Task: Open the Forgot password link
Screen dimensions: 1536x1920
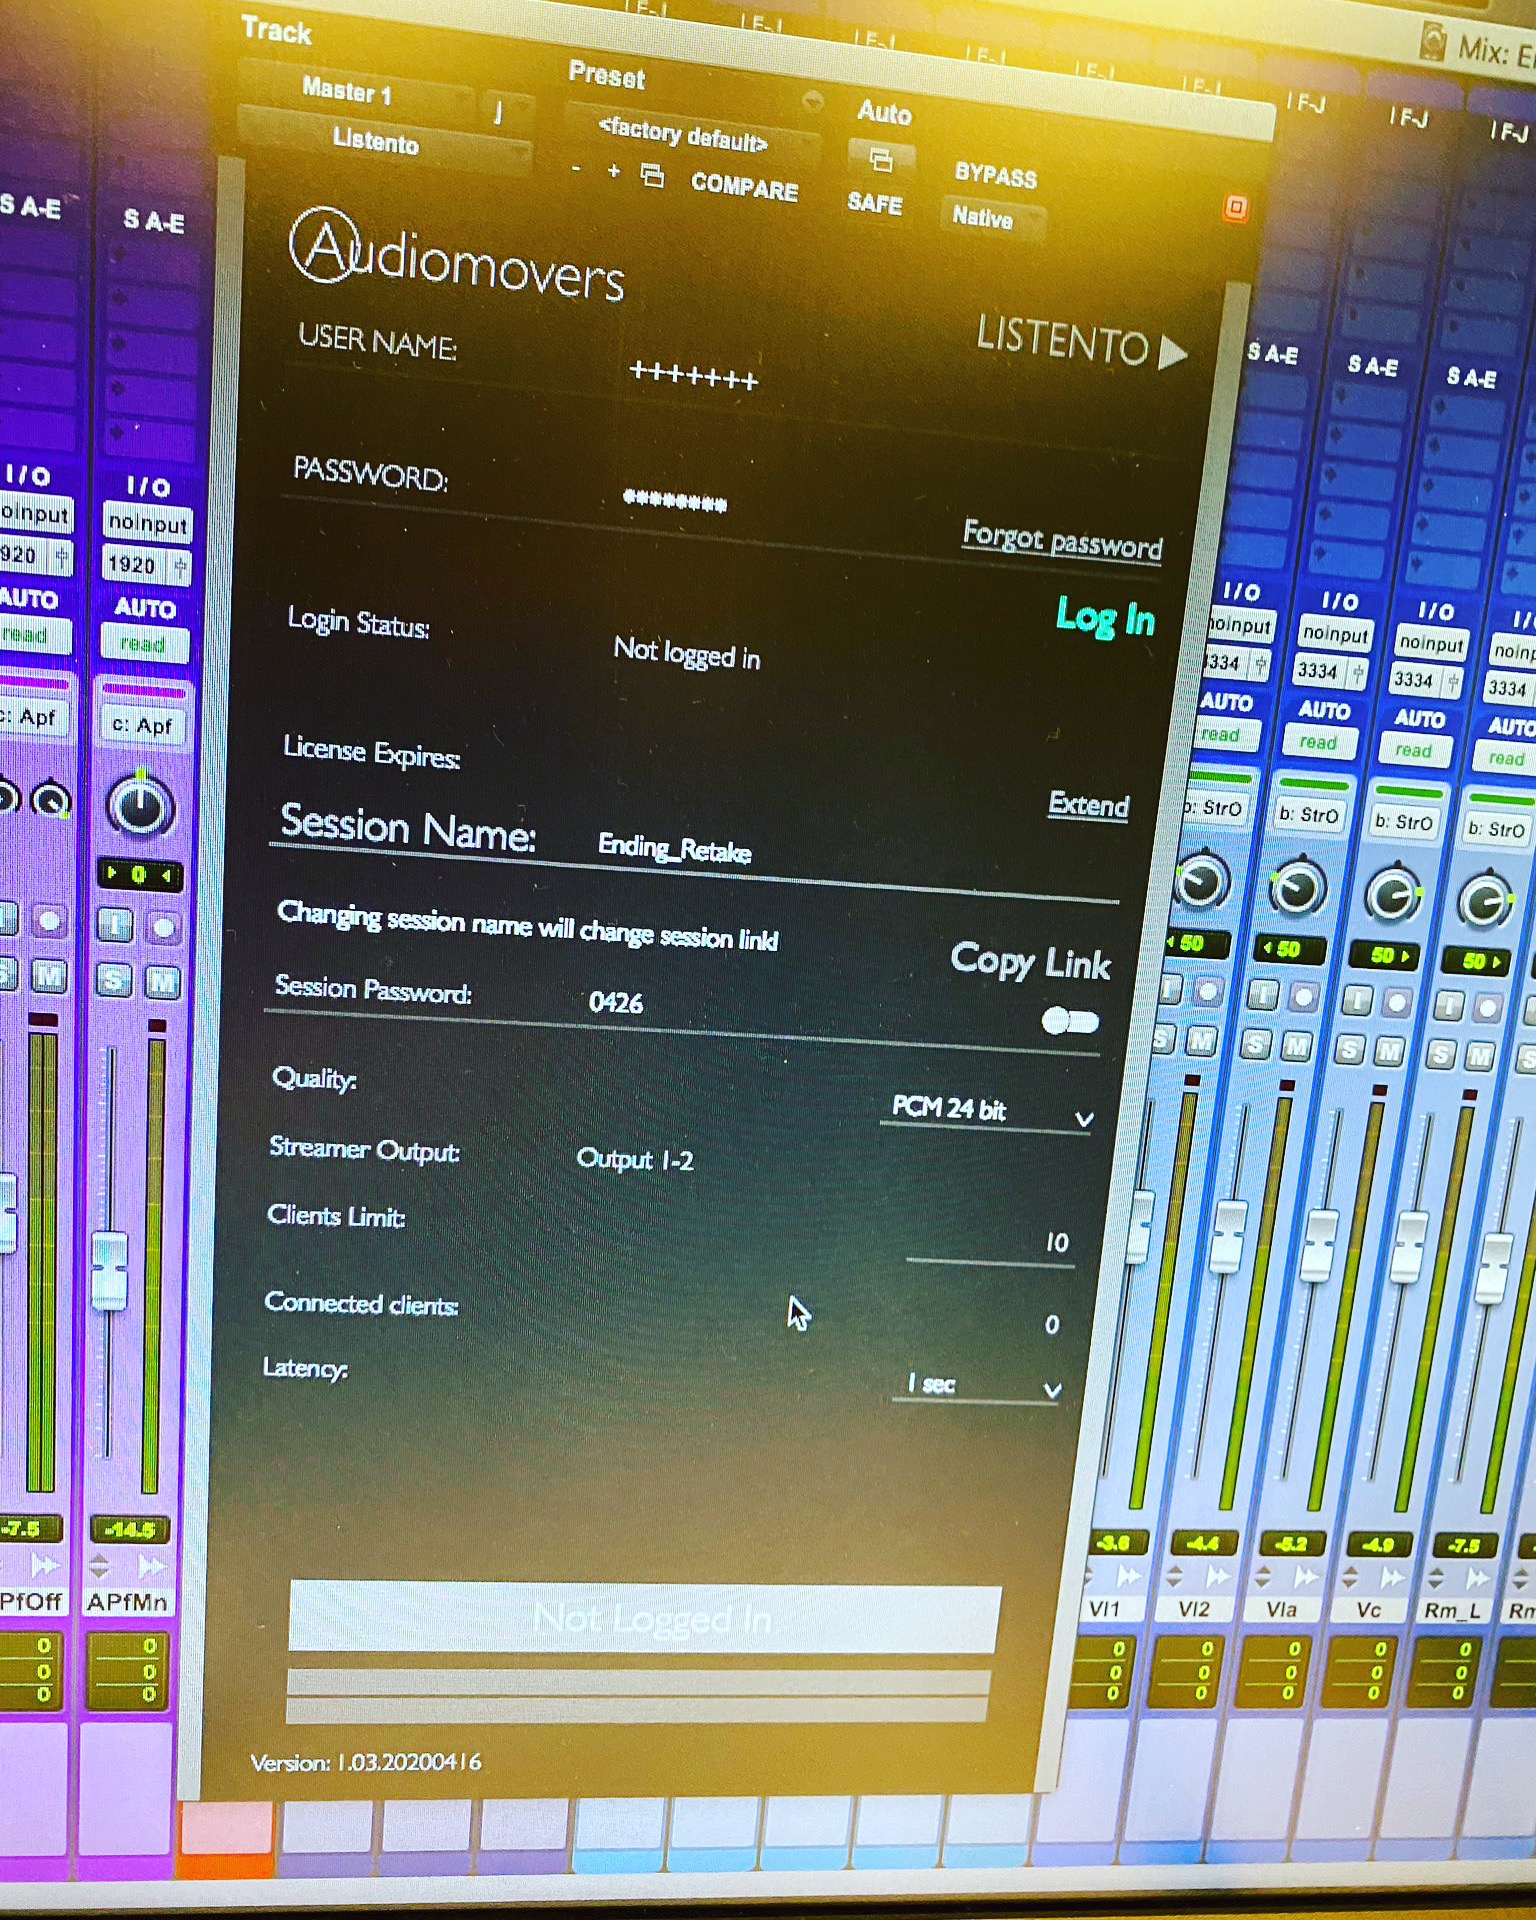Action: [x=1062, y=540]
